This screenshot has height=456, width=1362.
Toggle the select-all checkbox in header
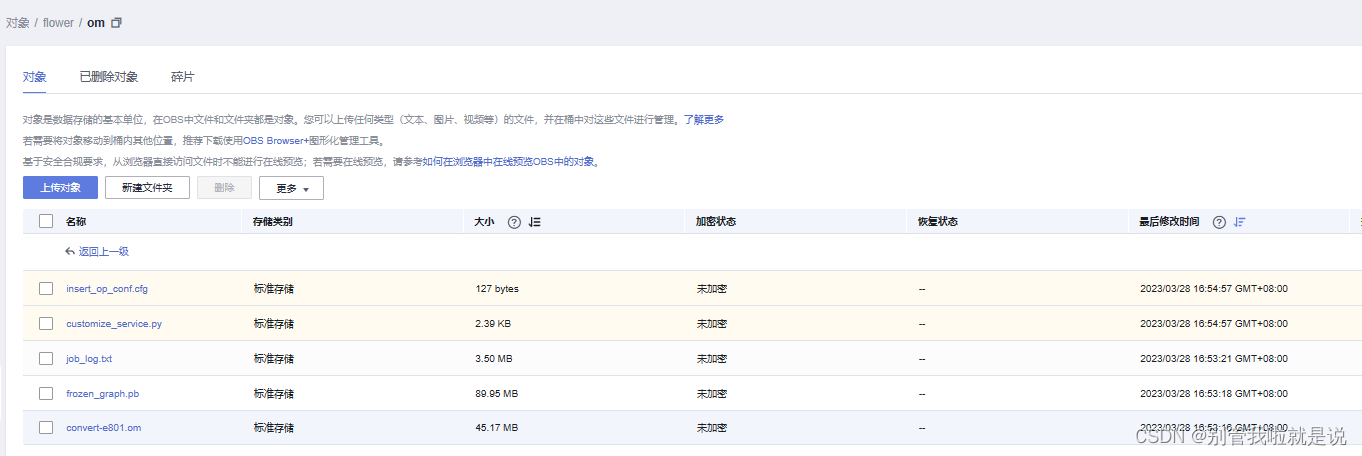pyautogui.click(x=46, y=222)
